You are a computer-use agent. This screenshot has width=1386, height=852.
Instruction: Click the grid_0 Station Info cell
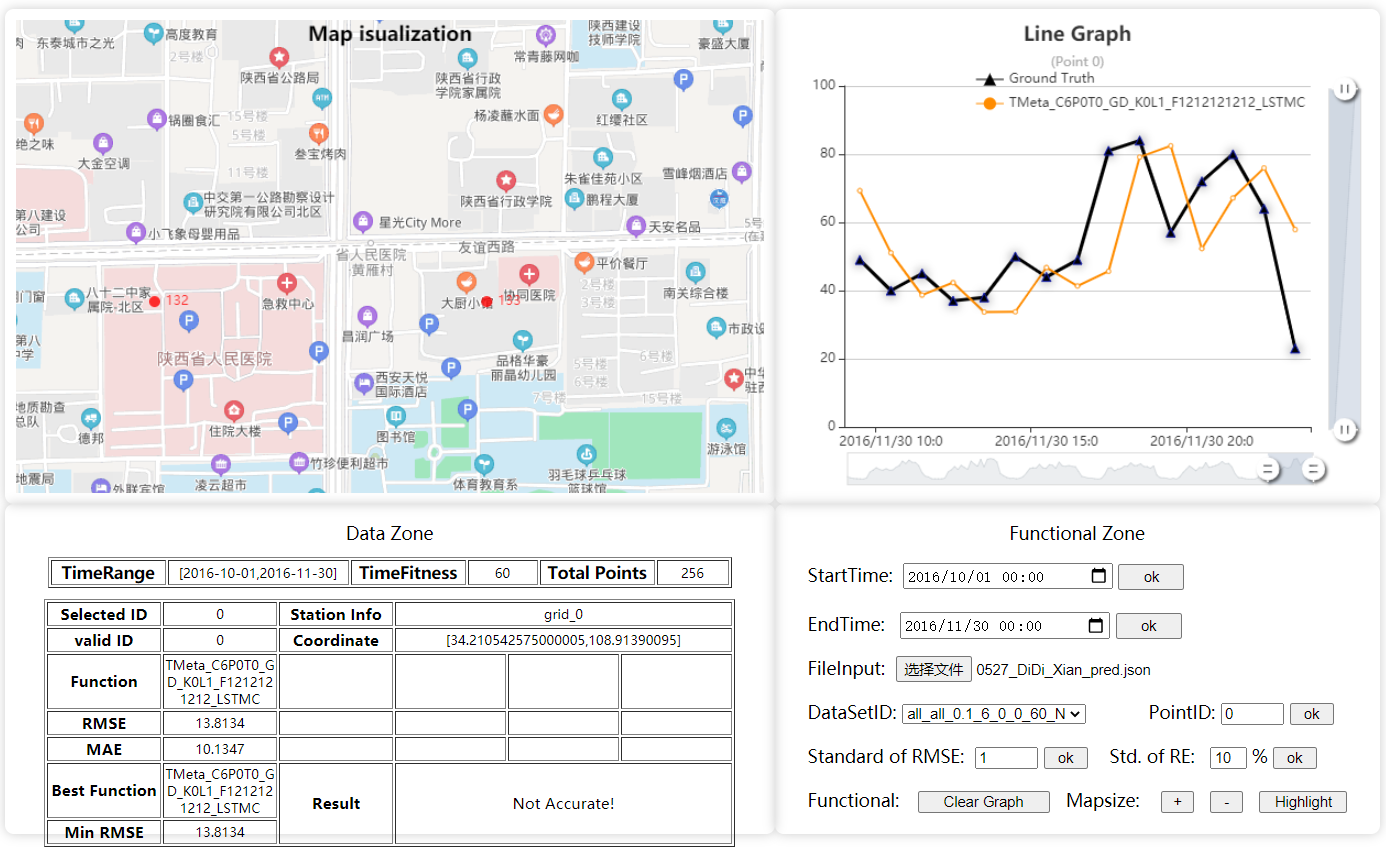point(563,615)
